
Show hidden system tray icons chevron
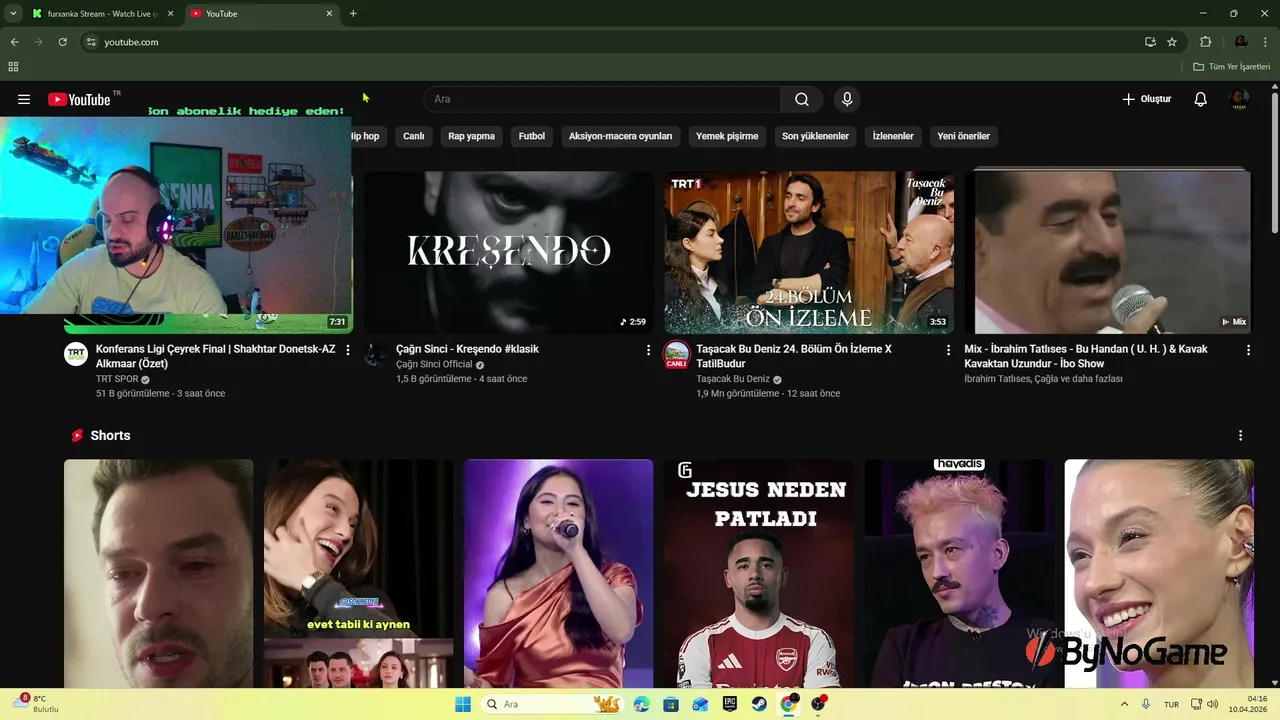point(1124,704)
